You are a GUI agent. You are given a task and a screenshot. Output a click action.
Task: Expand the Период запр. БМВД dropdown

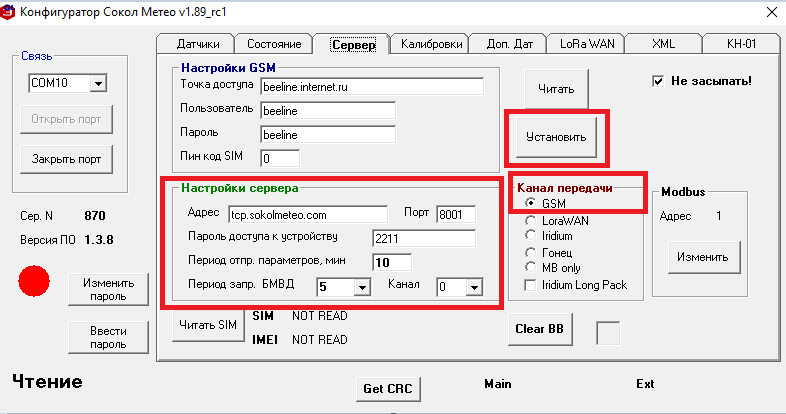pyautogui.click(x=362, y=287)
